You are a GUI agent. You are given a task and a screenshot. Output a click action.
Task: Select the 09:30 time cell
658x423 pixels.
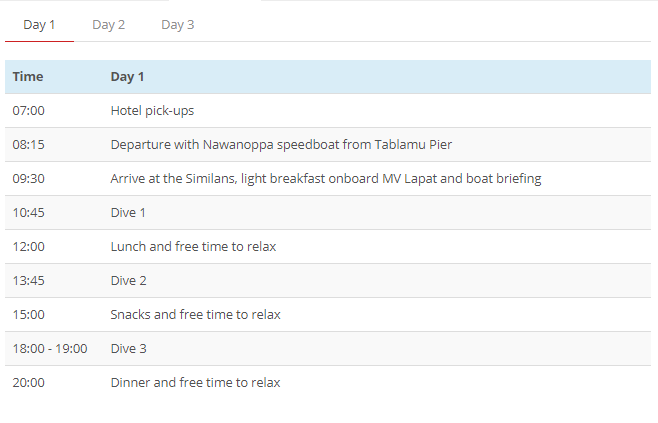point(29,179)
